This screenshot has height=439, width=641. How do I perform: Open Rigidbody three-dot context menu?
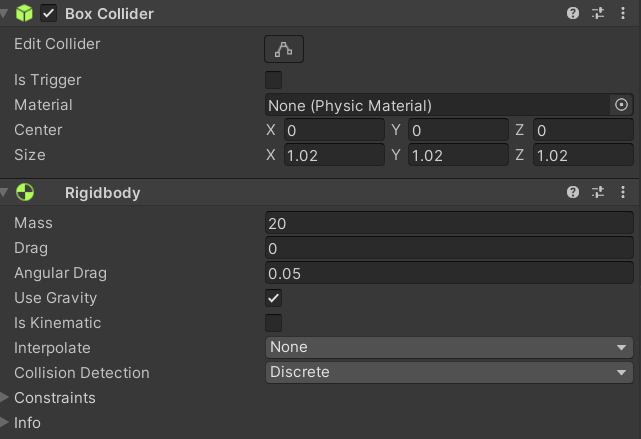(623, 192)
